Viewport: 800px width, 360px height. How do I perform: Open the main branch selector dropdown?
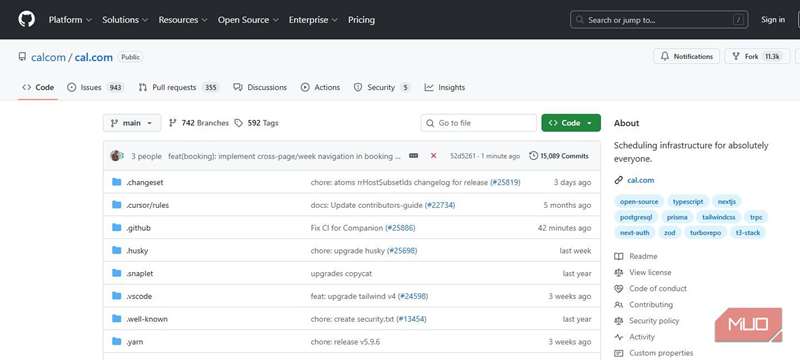click(x=132, y=123)
